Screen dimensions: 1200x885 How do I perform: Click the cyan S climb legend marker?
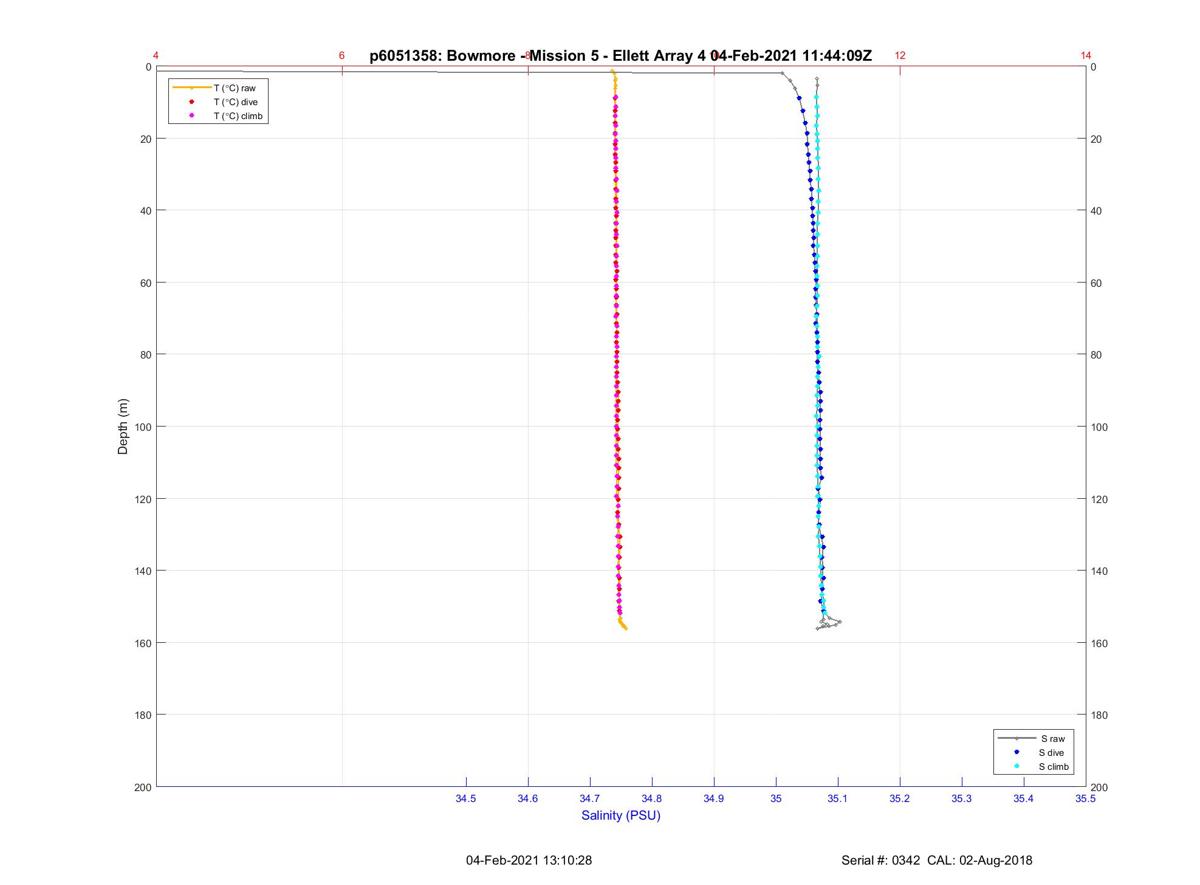point(1016,766)
